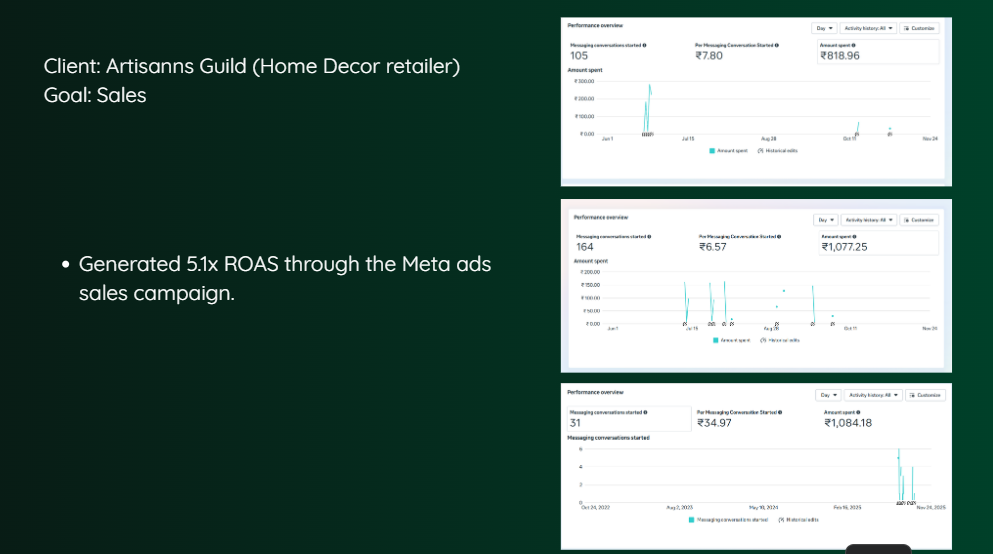Screen dimensions: 993x554
Task: Toggle Messaging conversations started legend in bottom chart
Action: [x=729, y=519]
